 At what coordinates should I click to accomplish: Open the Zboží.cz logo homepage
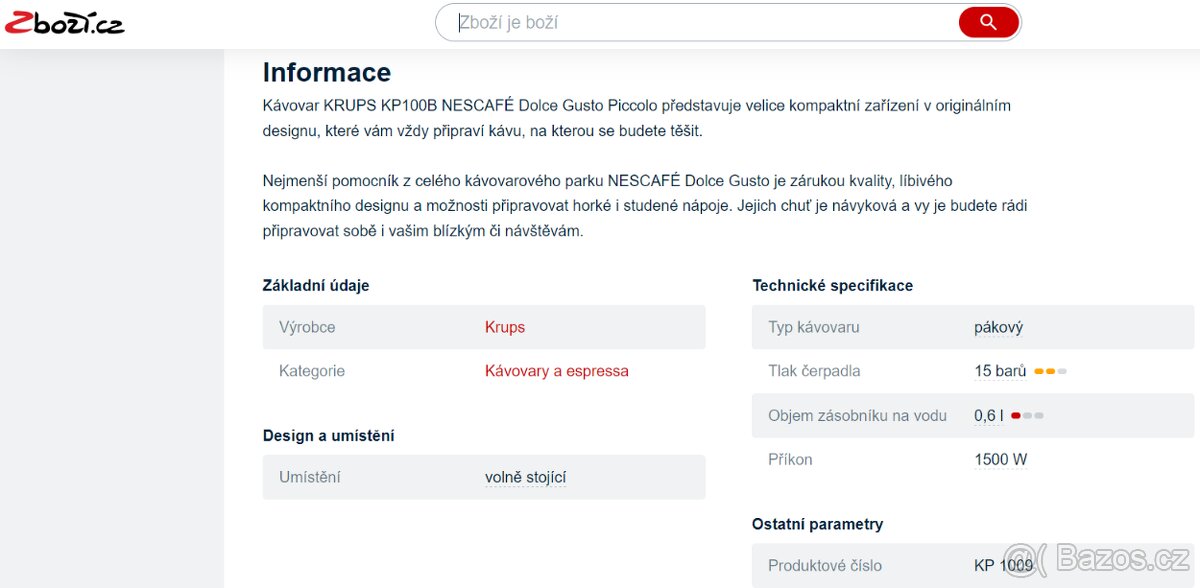(x=64, y=24)
